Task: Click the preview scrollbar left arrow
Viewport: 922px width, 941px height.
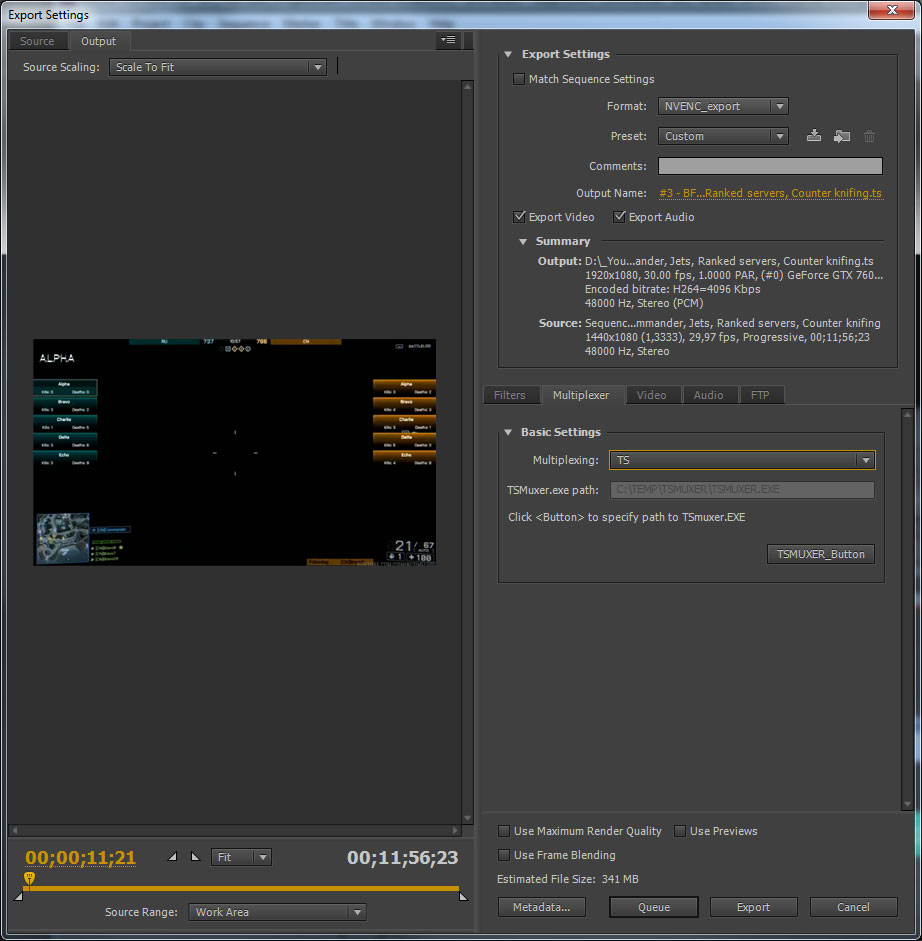Action: [15, 831]
